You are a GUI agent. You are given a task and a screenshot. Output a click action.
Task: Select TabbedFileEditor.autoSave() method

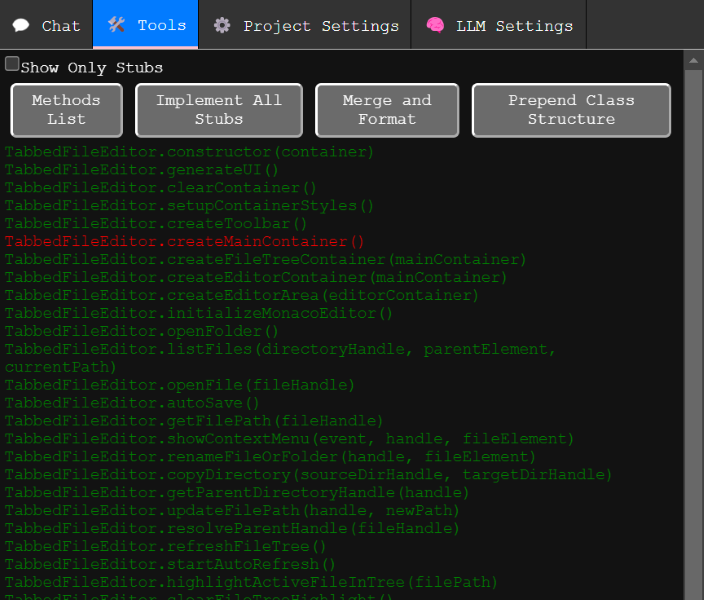(132, 403)
